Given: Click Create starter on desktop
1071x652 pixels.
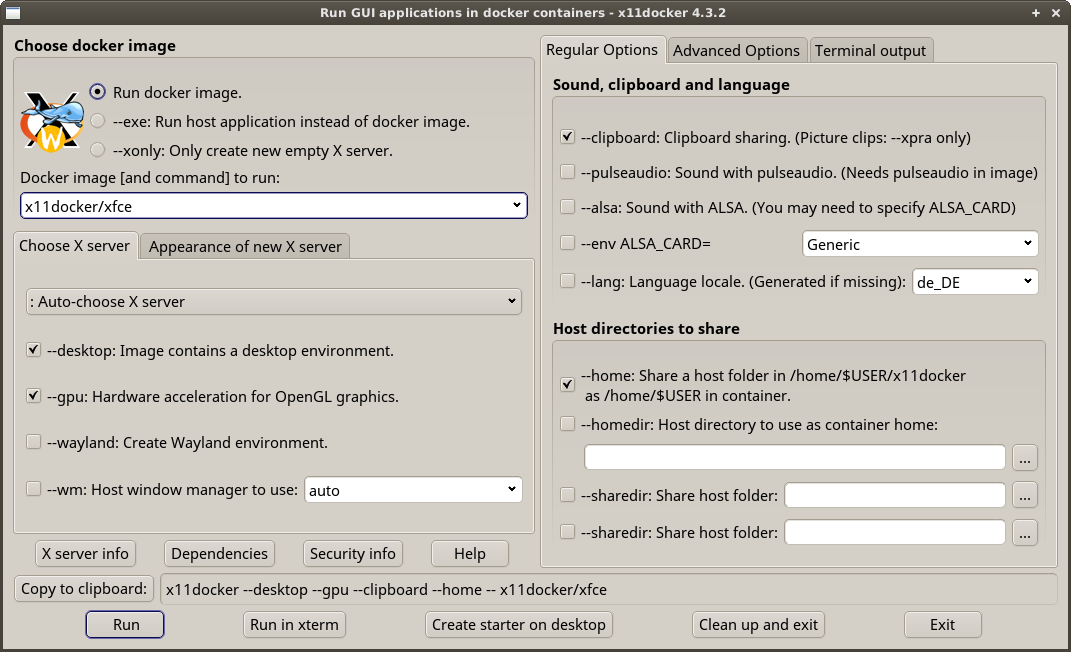Looking at the screenshot, I should [518, 625].
